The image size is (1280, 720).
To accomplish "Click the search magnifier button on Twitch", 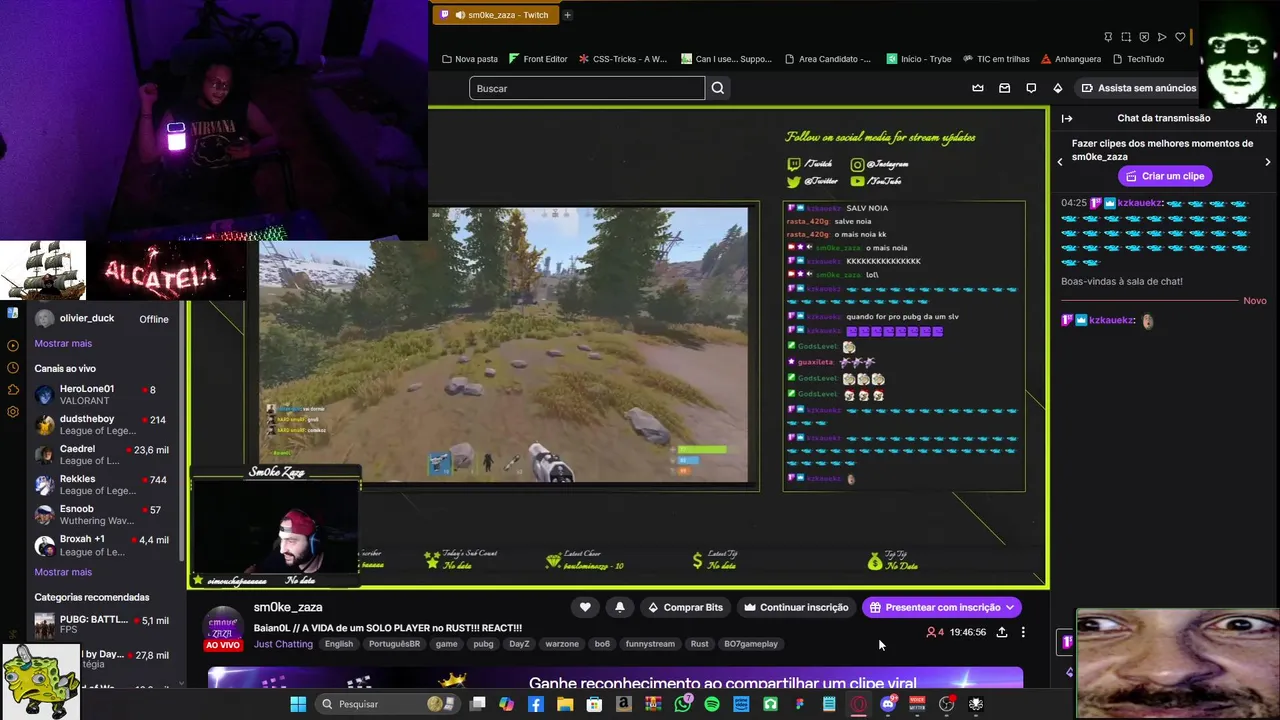I will click(717, 88).
